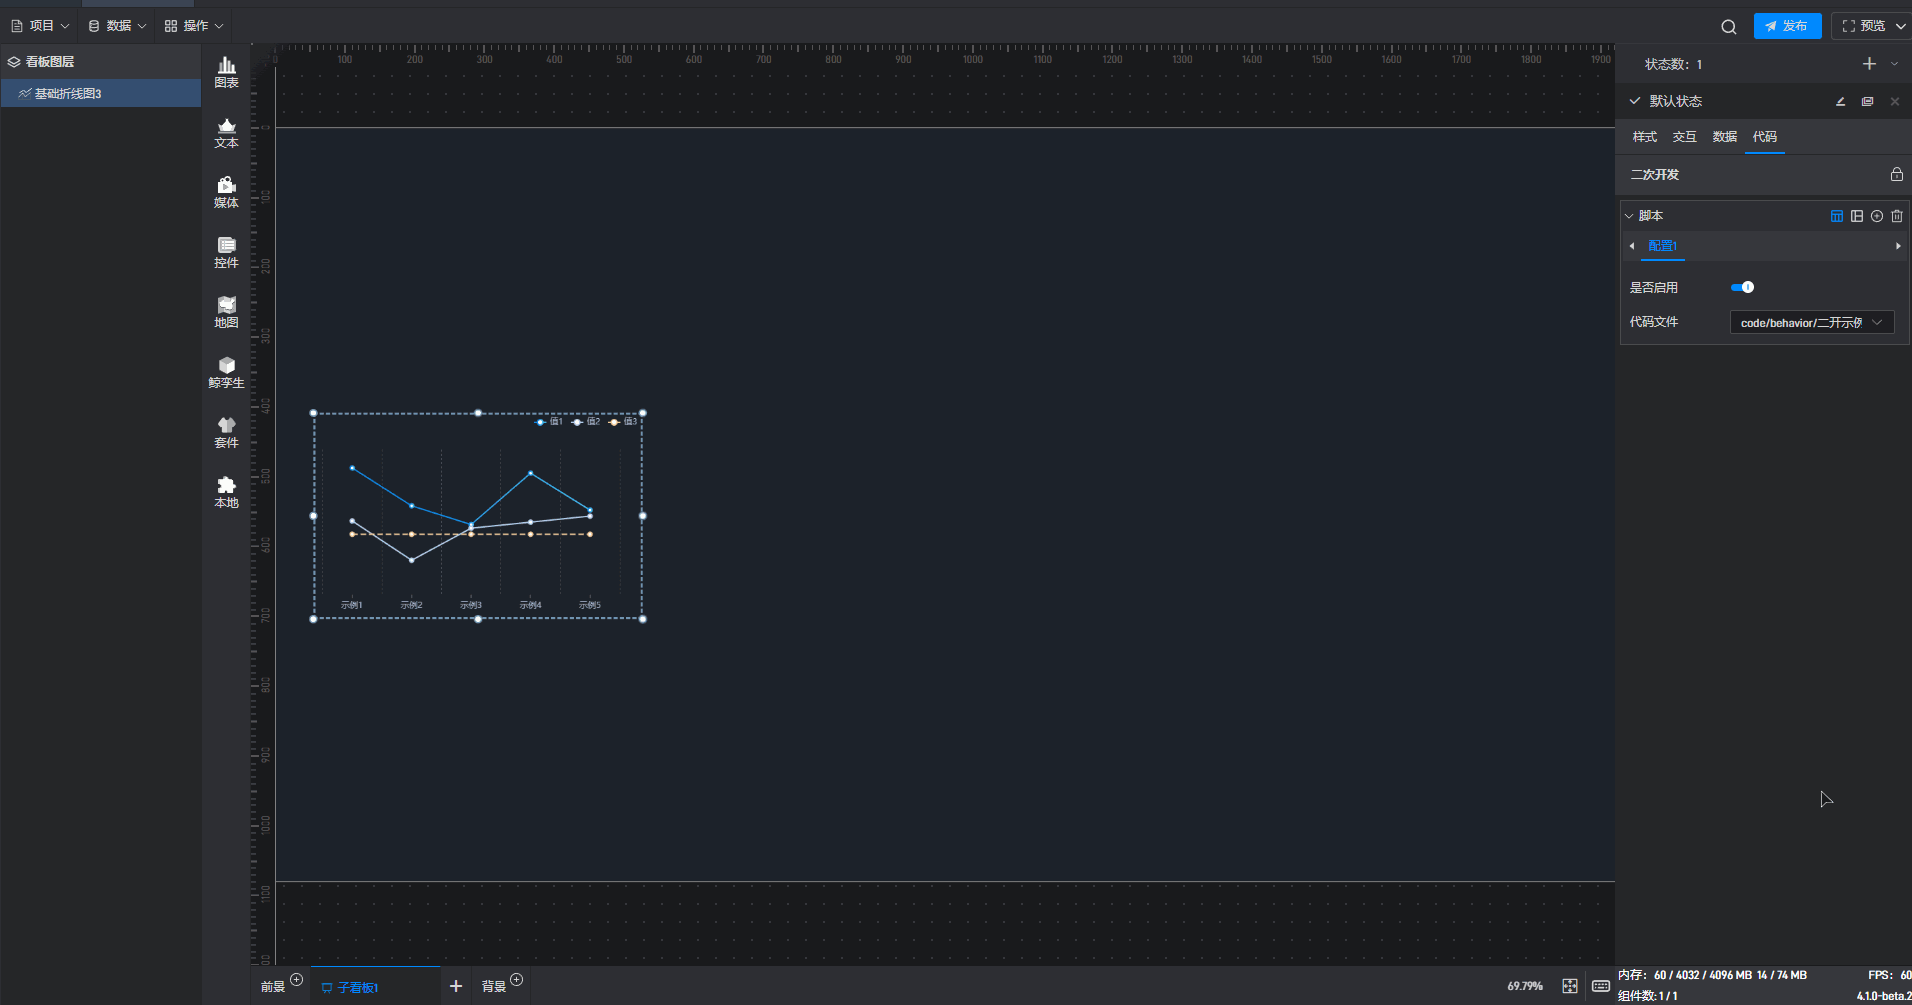Select the 基础折线图3 layer

point(100,93)
